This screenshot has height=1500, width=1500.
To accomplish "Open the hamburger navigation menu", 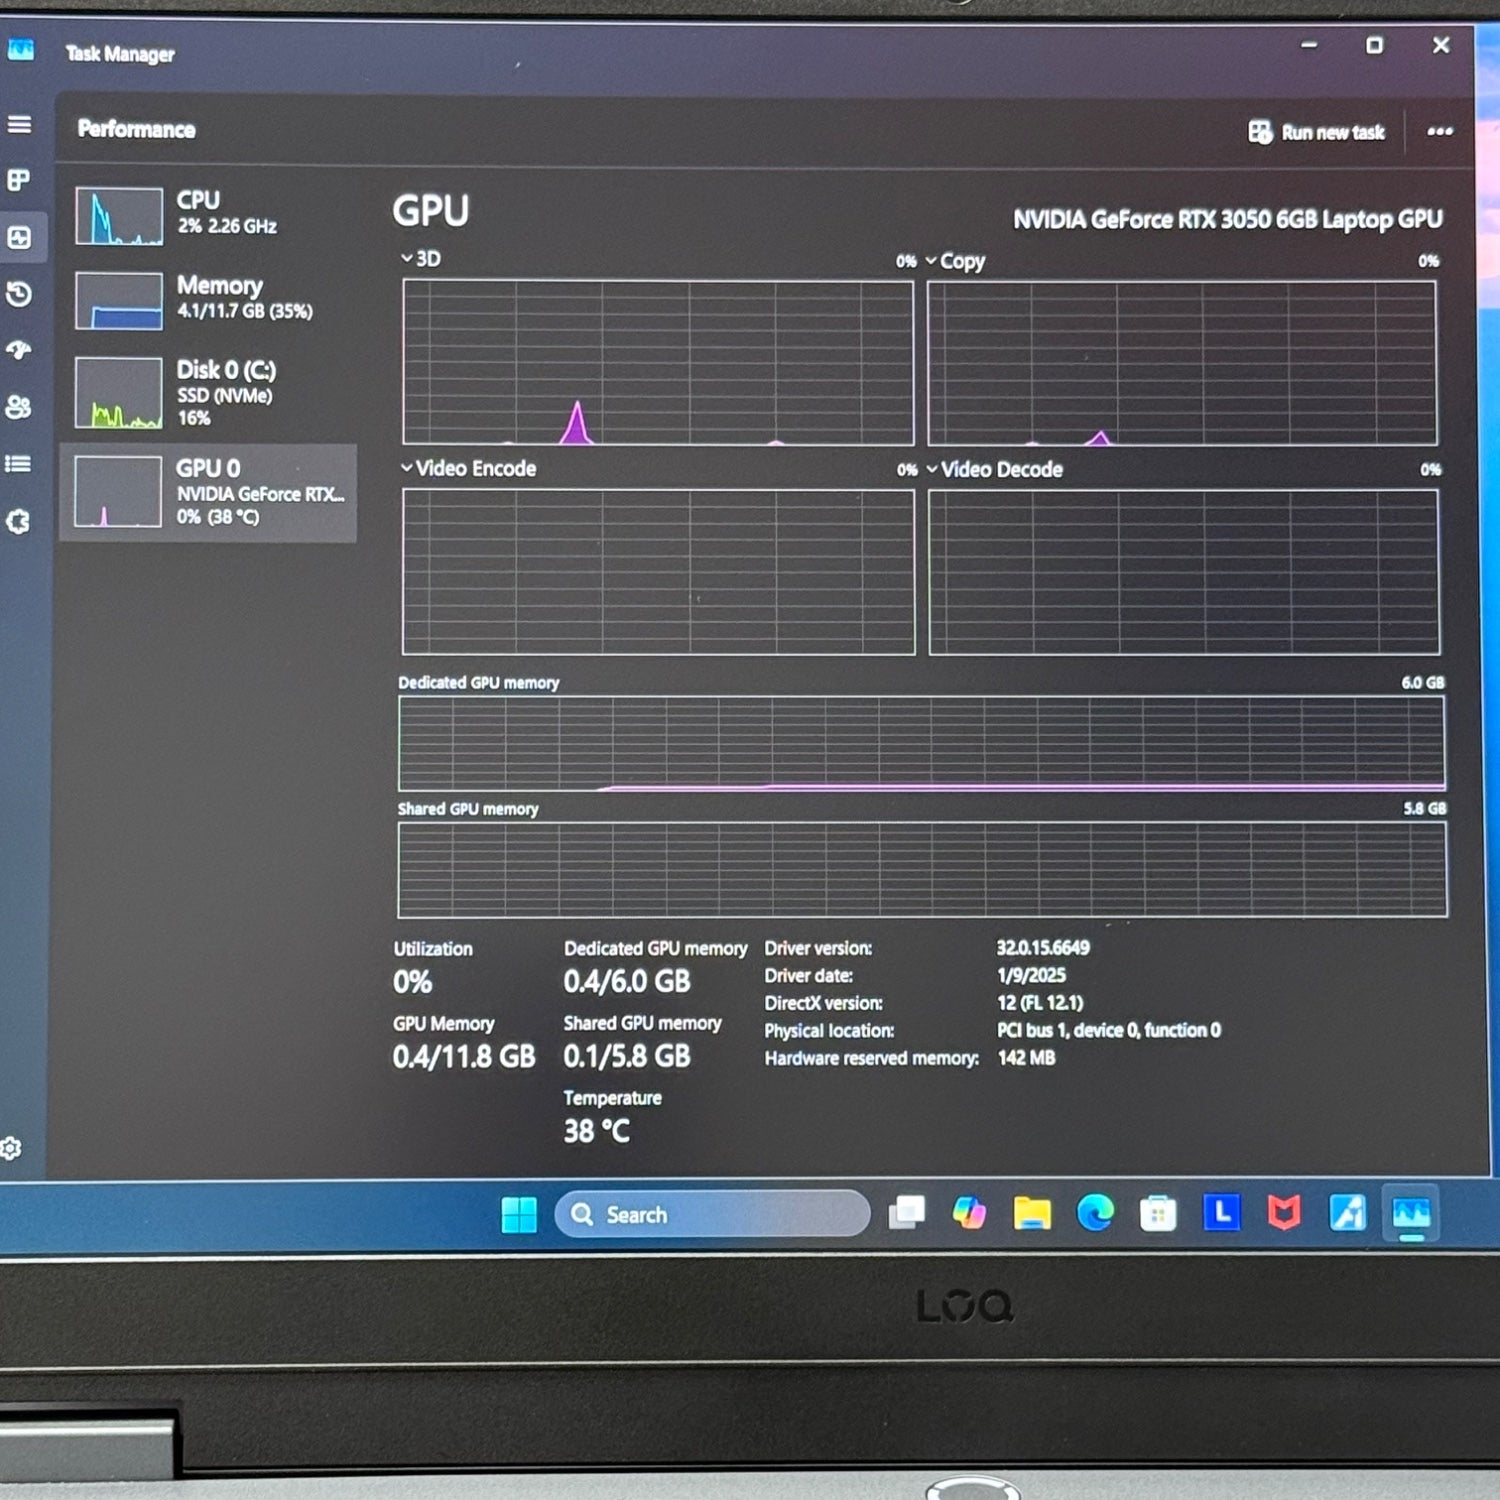I will (x=19, y=125).
